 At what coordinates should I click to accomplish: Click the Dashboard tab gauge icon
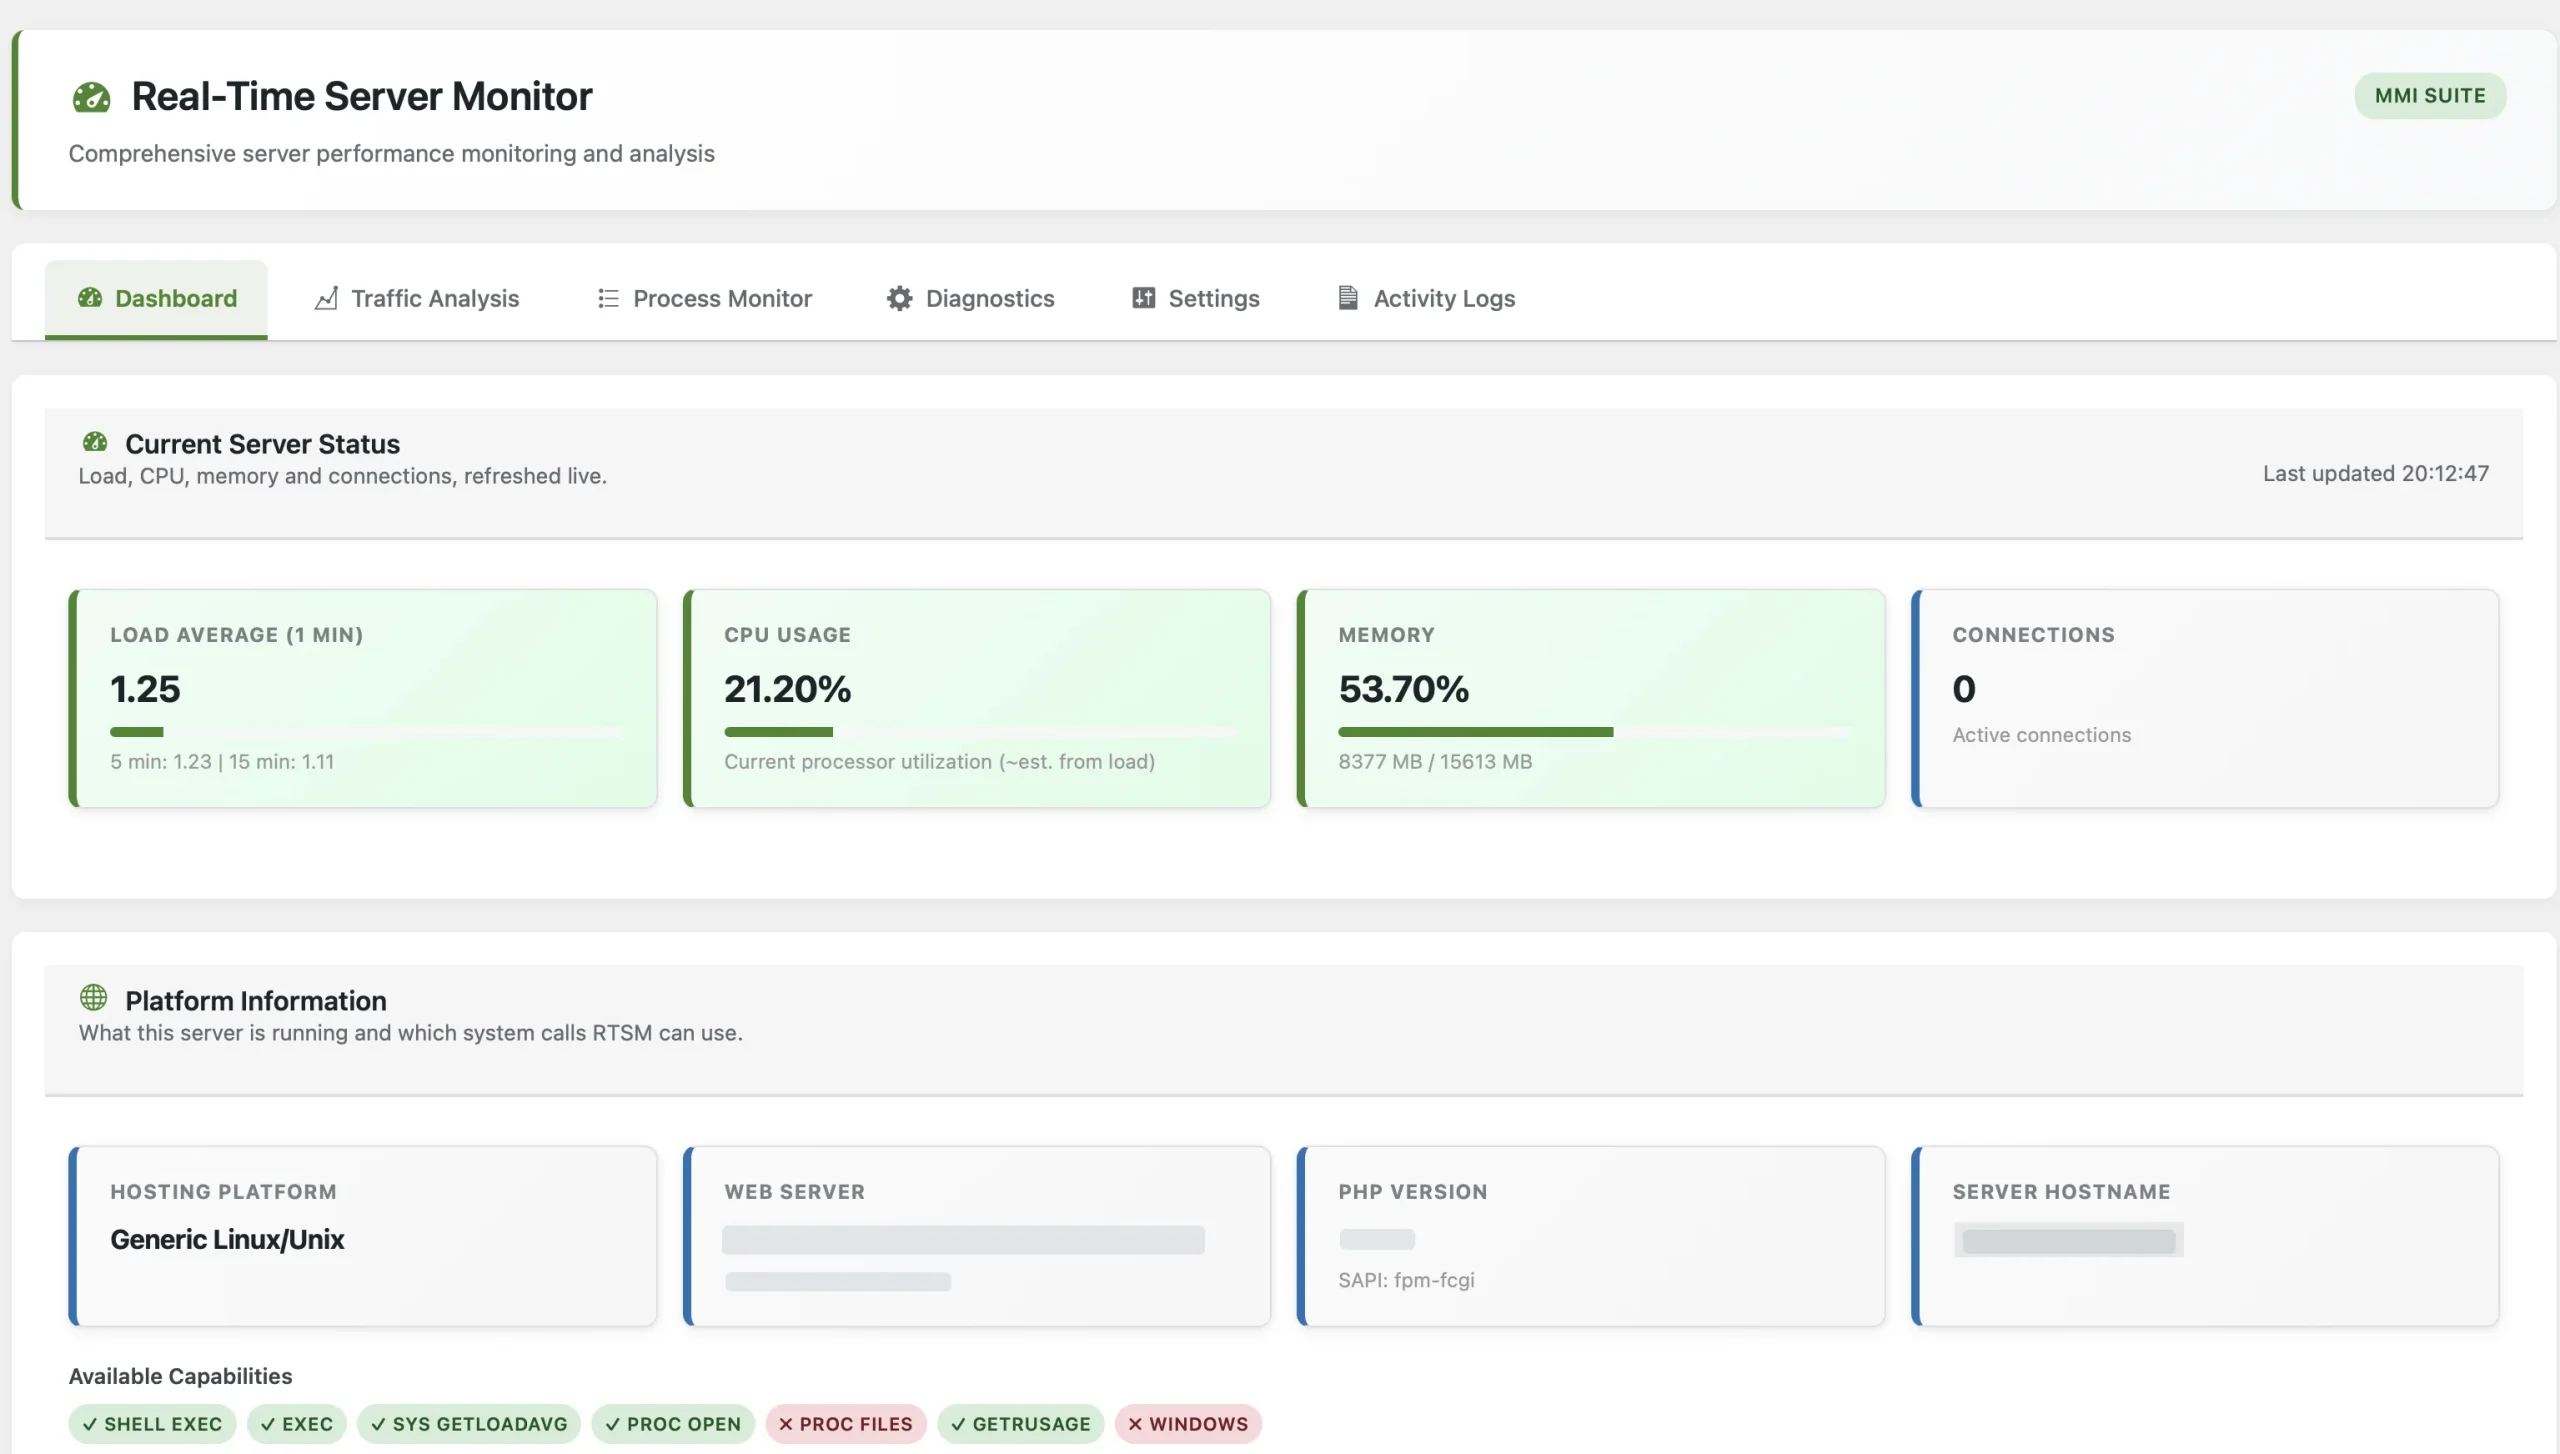point(90,298)
